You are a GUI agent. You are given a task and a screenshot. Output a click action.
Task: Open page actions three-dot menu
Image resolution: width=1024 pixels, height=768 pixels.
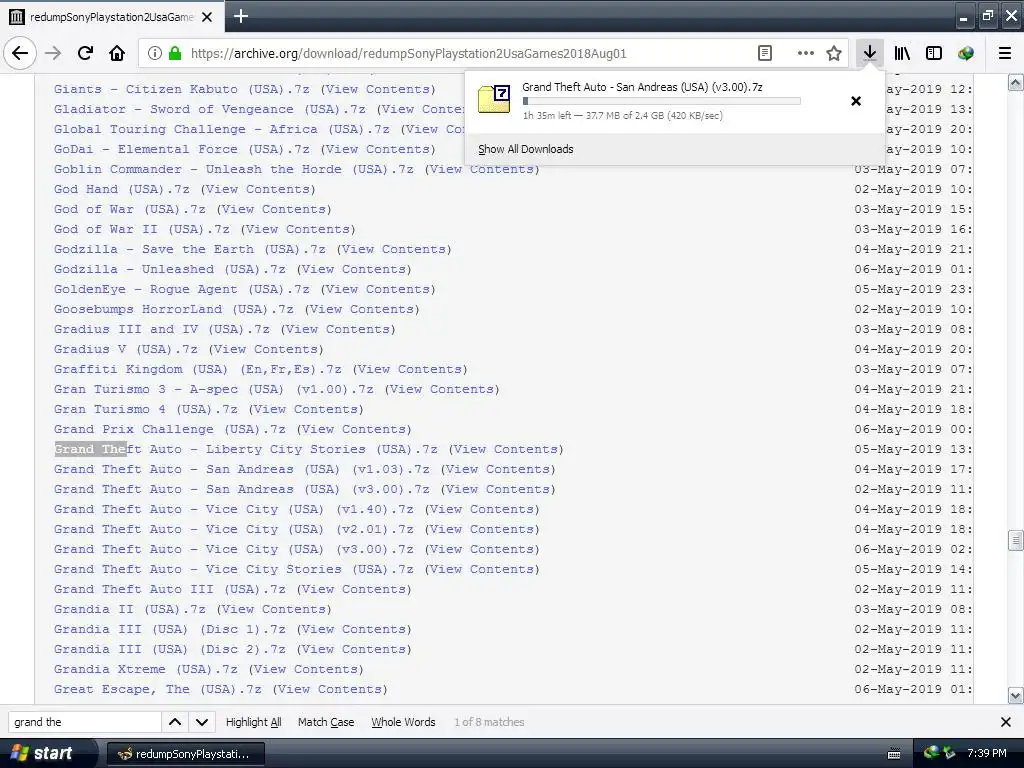(x=806, y=53)
